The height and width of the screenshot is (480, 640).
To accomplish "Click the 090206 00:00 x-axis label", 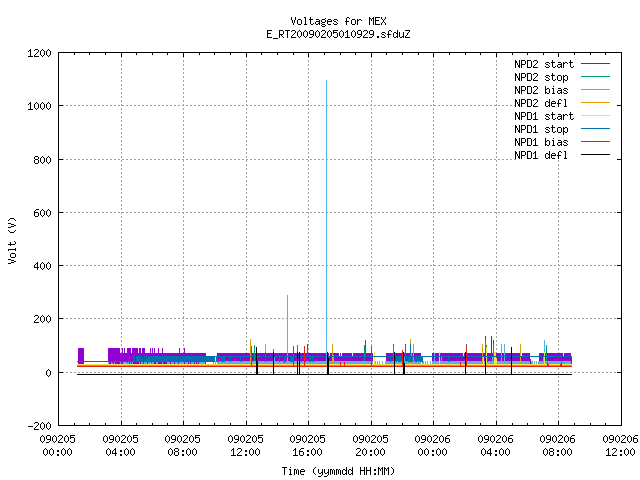I will 432,446.
